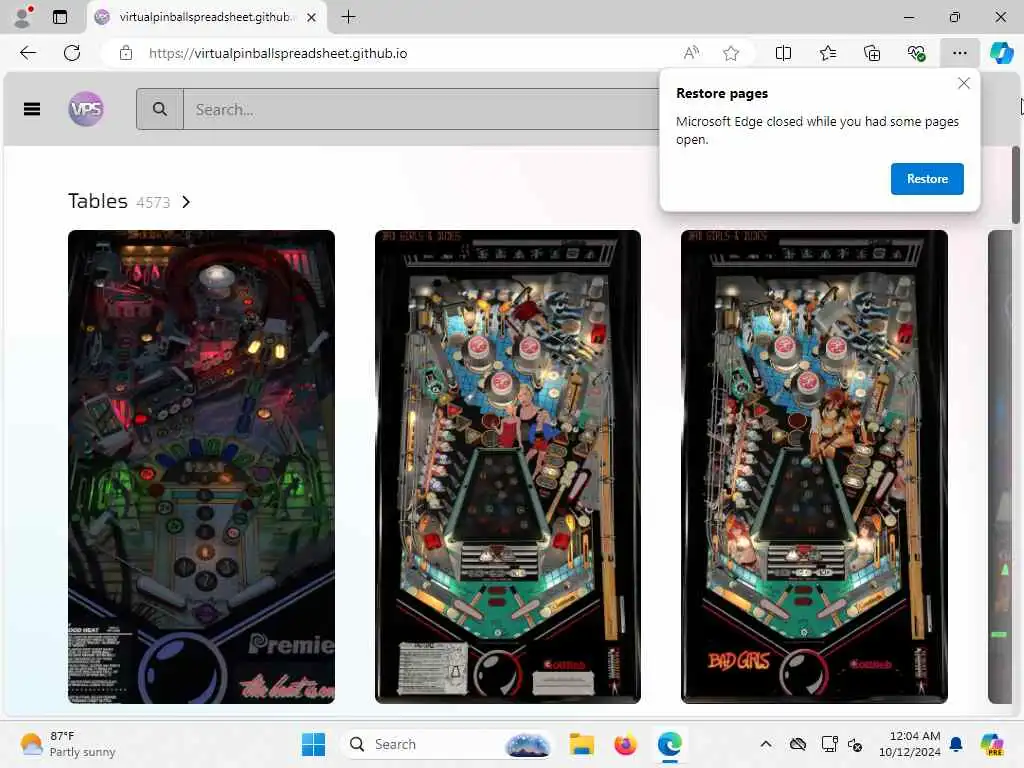Open the Windows Start menu

[313, 744]
